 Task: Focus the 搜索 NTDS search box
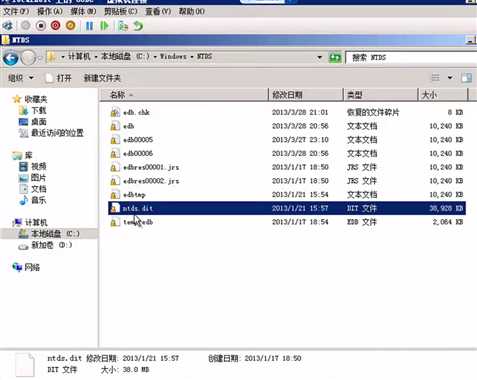411,58
